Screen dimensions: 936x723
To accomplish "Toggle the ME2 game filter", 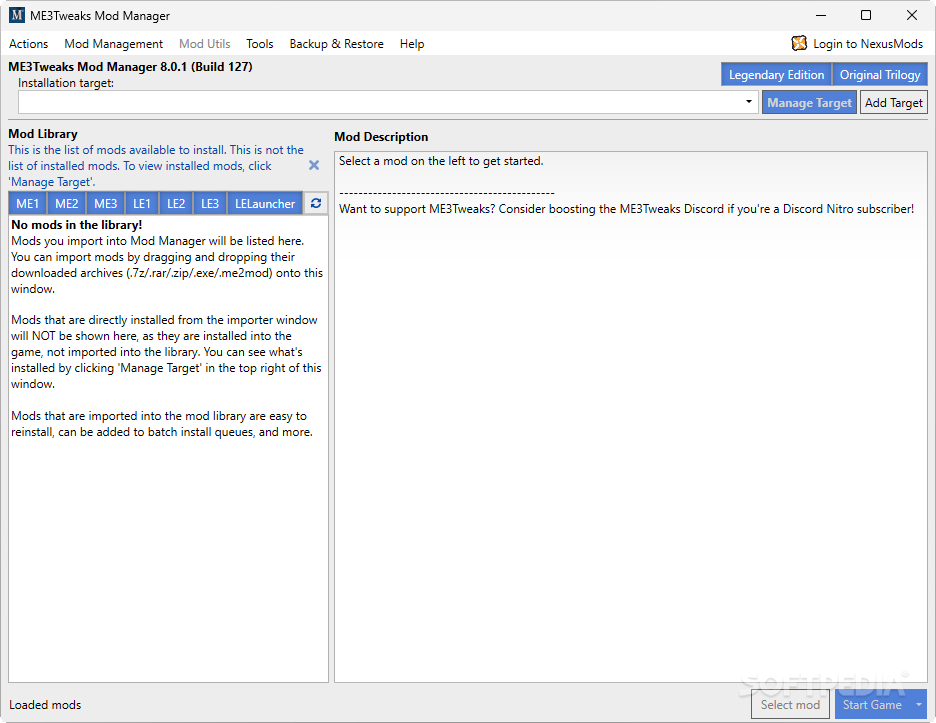I will pyautogui.click(x=66, y=204).
